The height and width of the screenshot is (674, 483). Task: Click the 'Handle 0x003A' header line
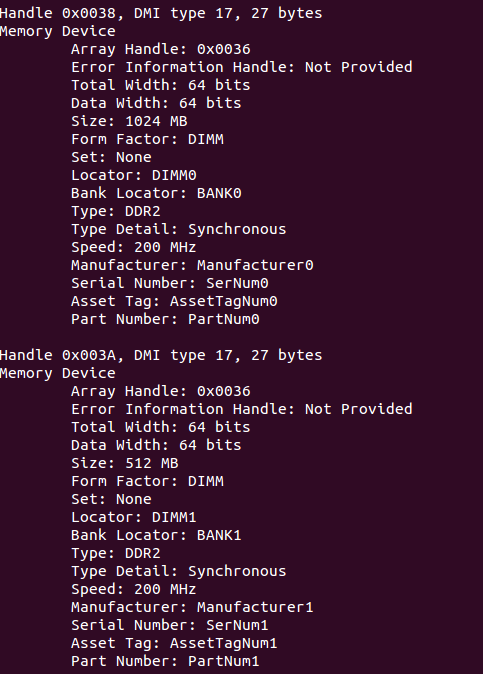[161, 355]
